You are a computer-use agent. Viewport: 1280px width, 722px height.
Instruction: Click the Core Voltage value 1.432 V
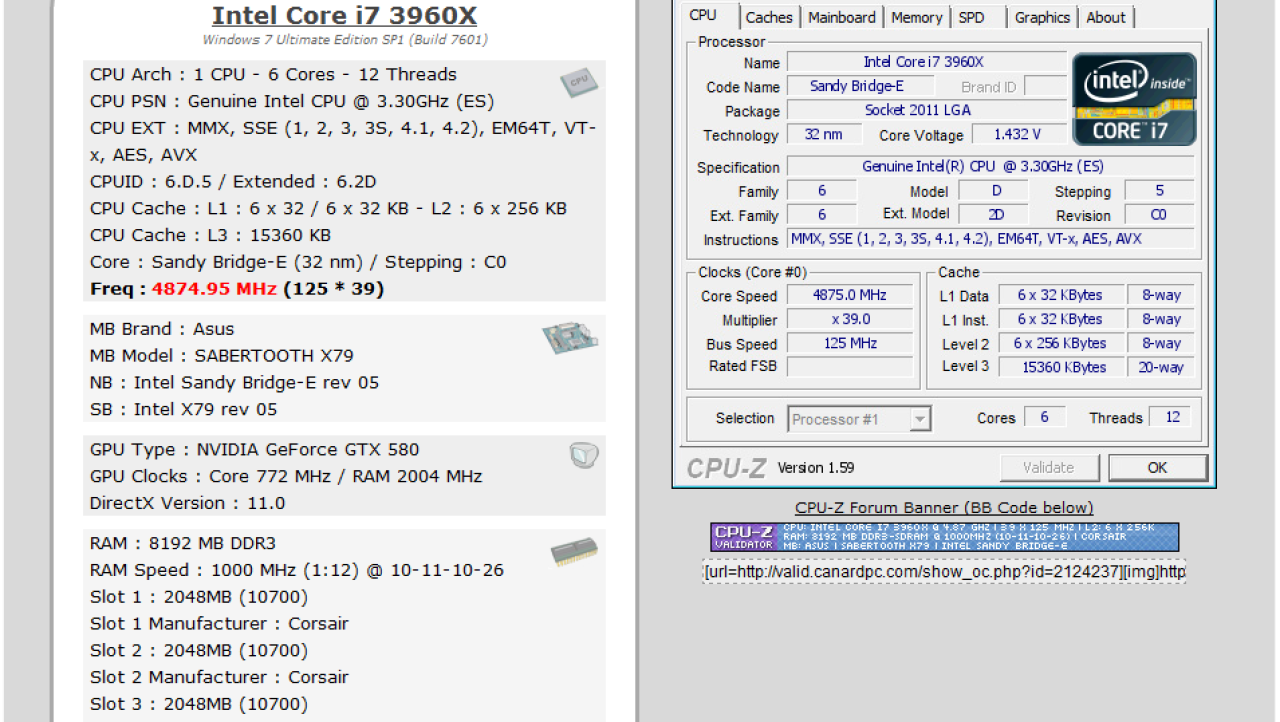pyautogui.click(x=1017, y=134)
